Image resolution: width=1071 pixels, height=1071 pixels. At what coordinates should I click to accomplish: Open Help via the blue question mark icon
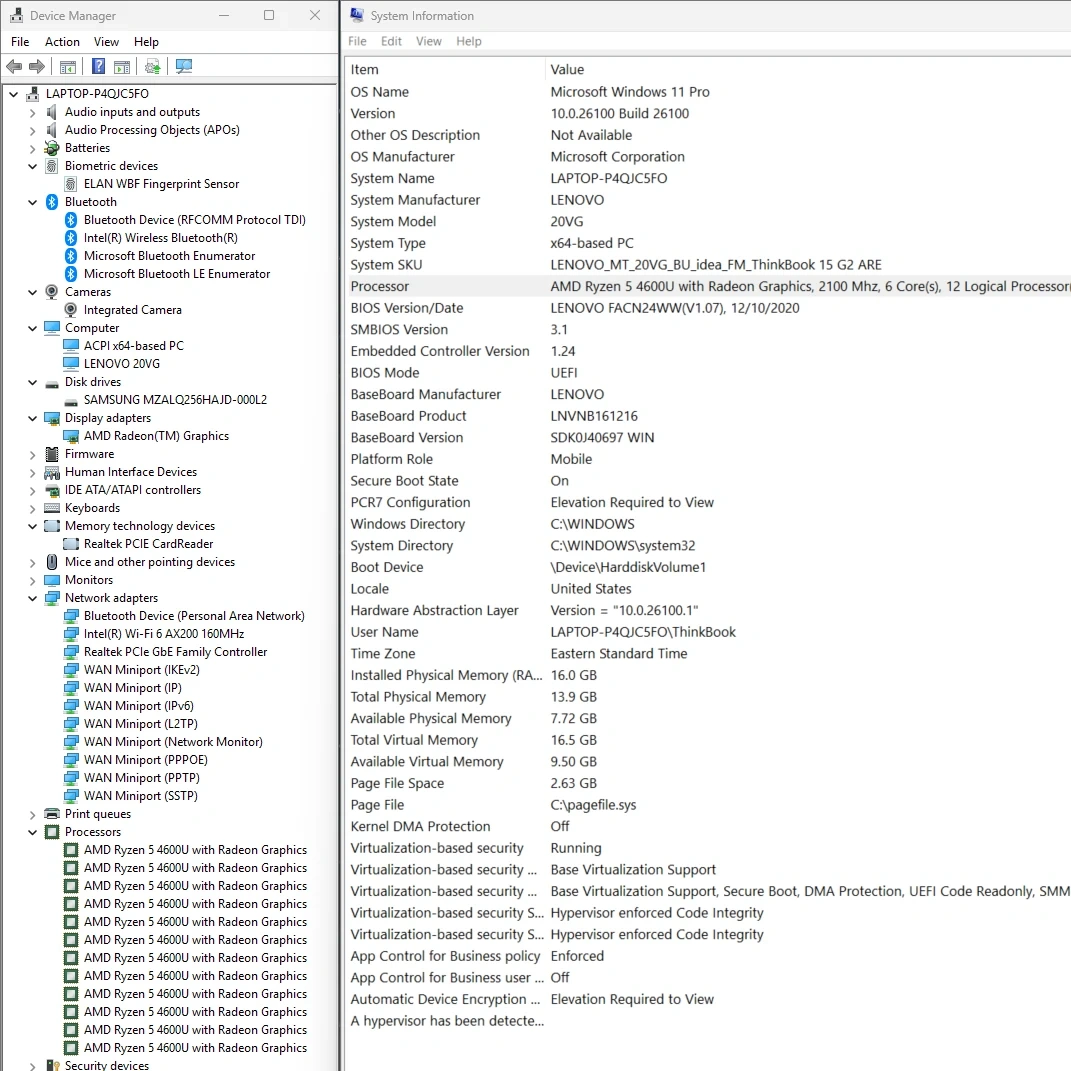point(98,67)
